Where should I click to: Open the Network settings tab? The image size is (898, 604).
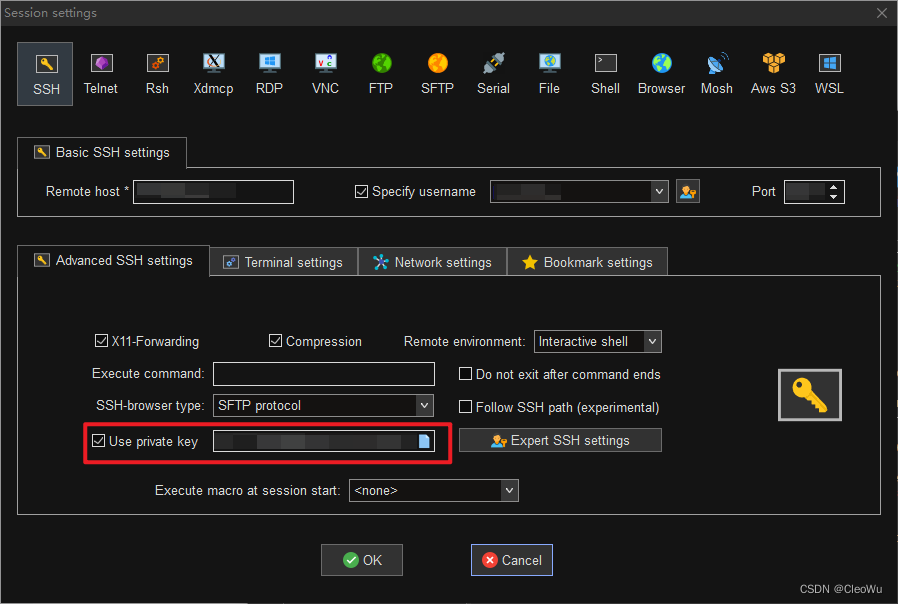tap(433, 262)
